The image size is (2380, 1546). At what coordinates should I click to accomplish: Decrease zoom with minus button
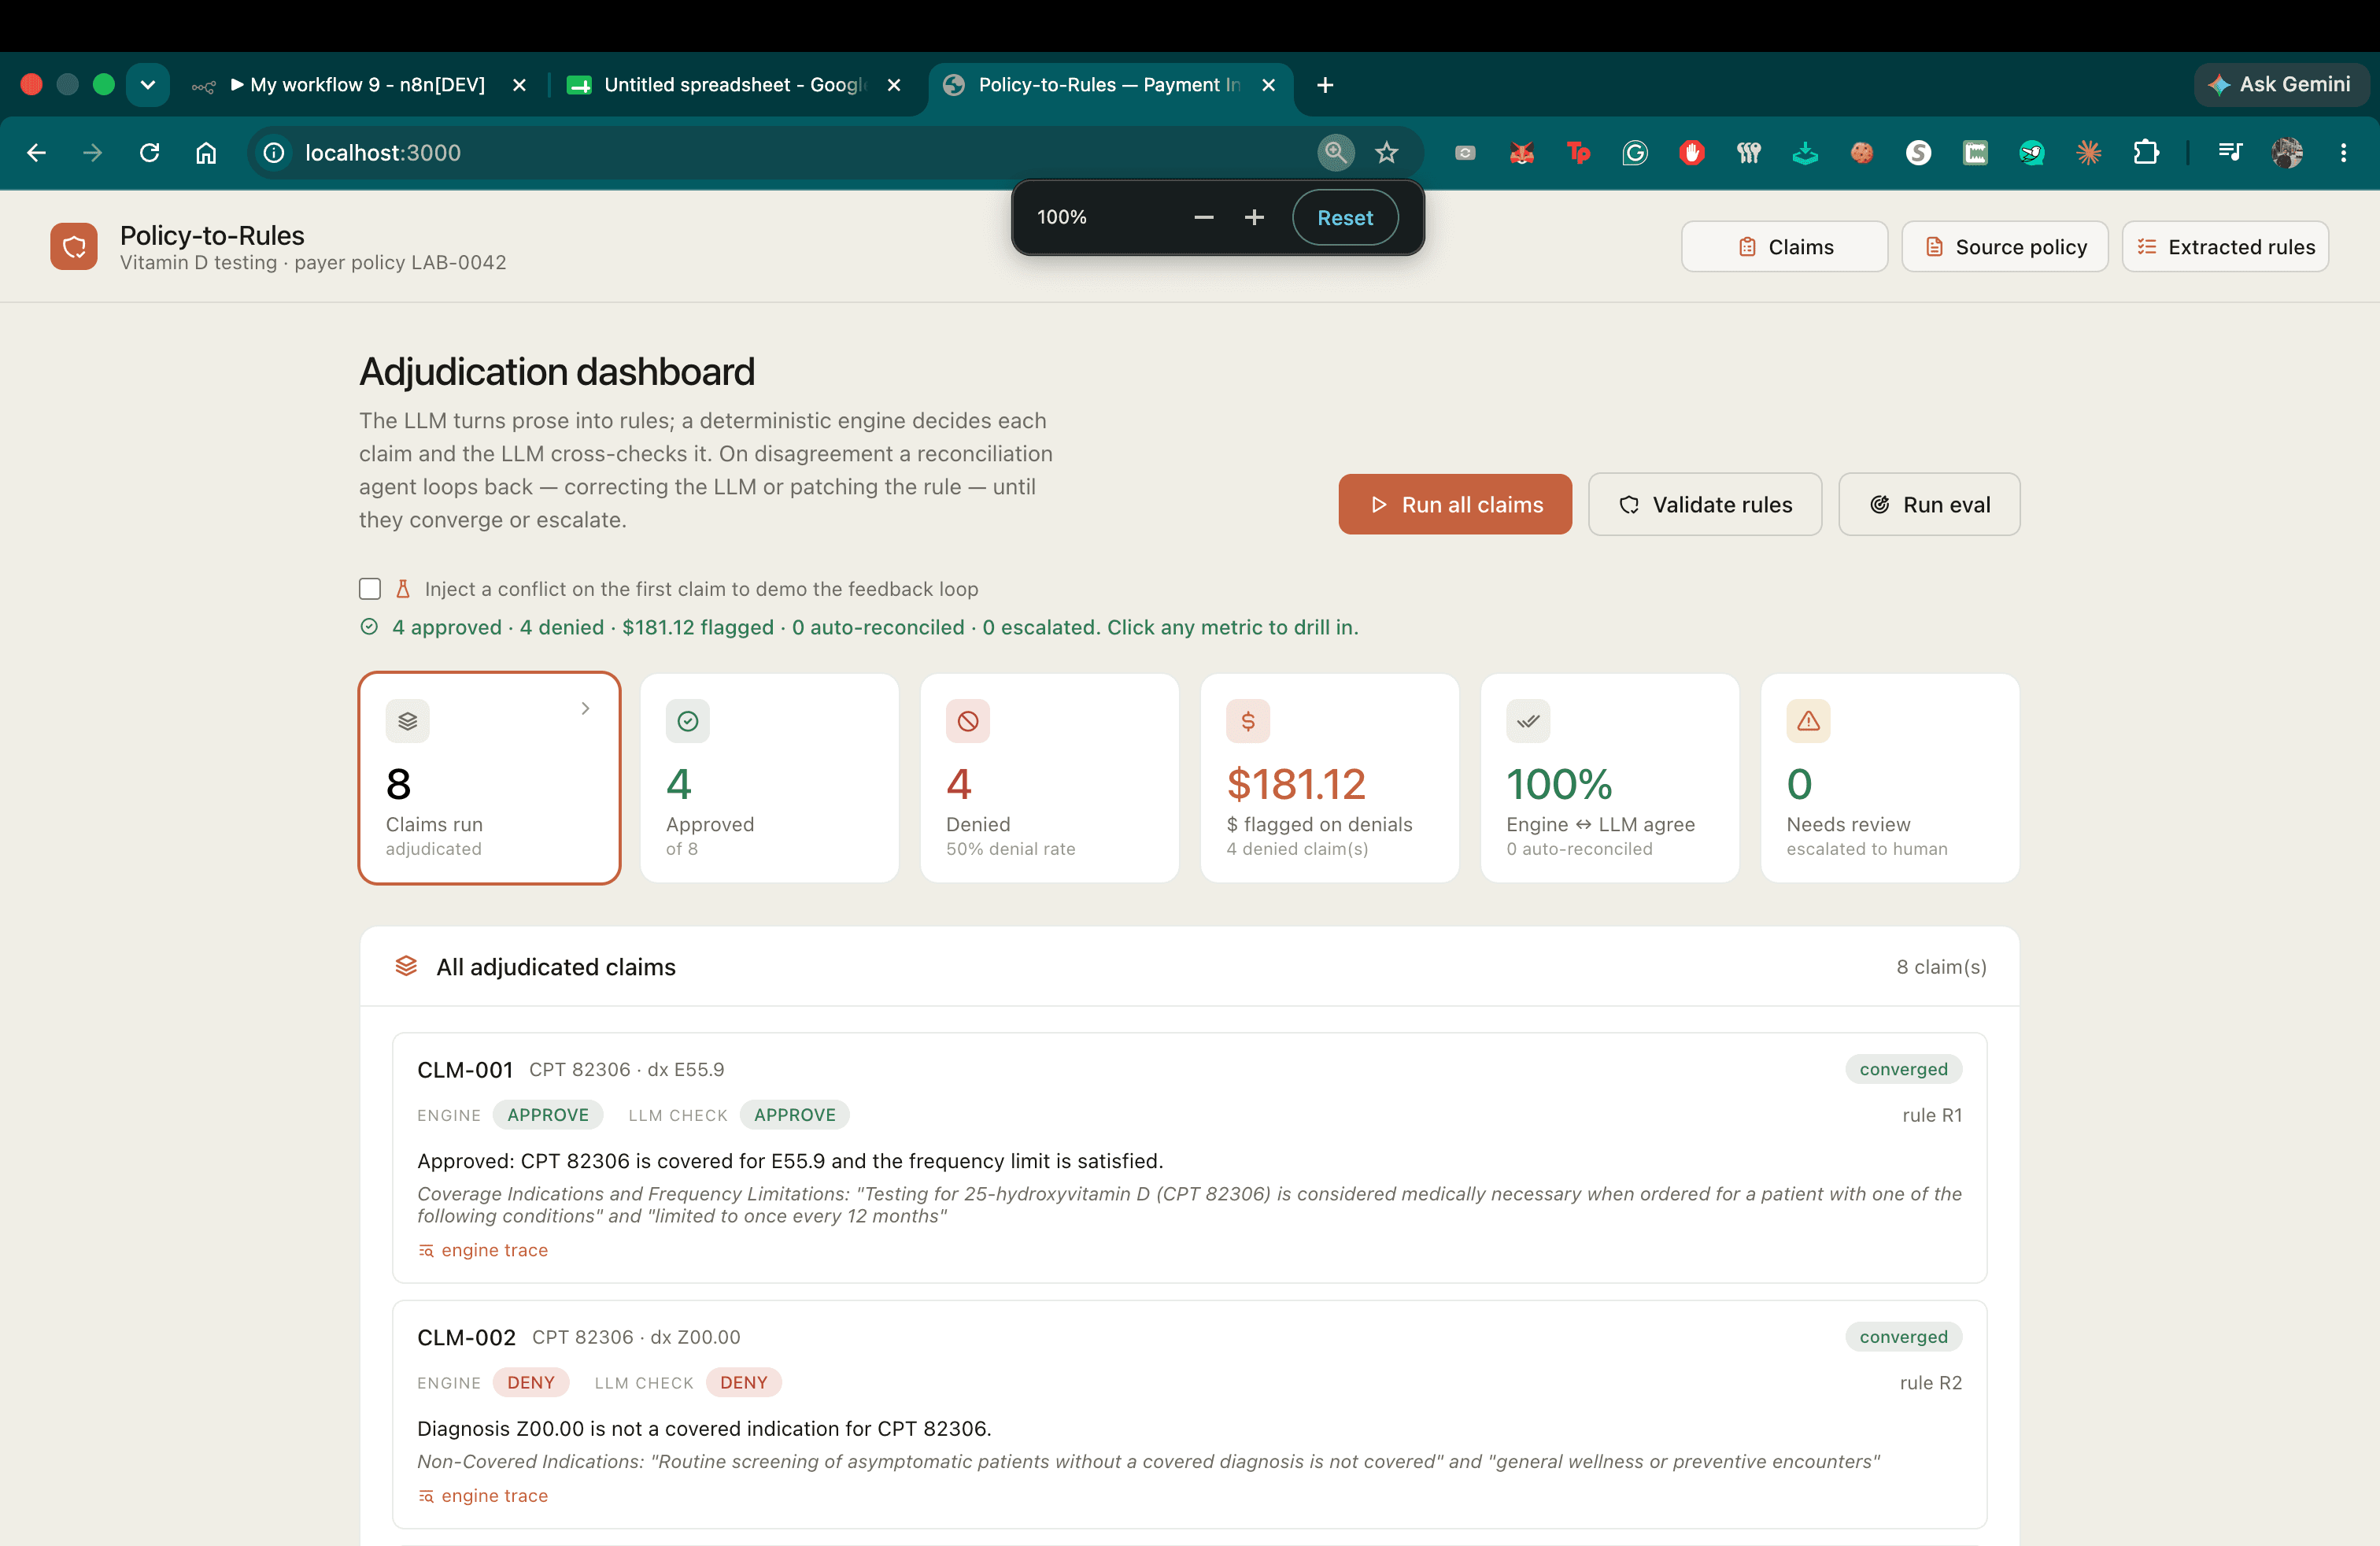(1203, 218)
